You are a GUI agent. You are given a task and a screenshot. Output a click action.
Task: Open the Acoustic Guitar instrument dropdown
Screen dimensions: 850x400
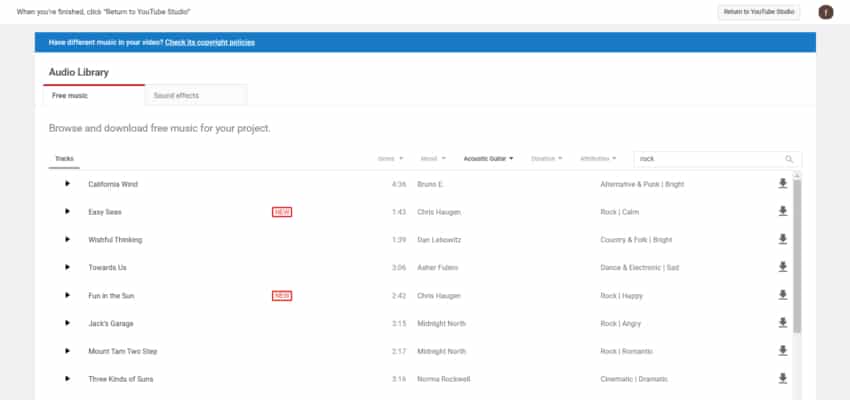pyautogui.click(x=488, y=158)
